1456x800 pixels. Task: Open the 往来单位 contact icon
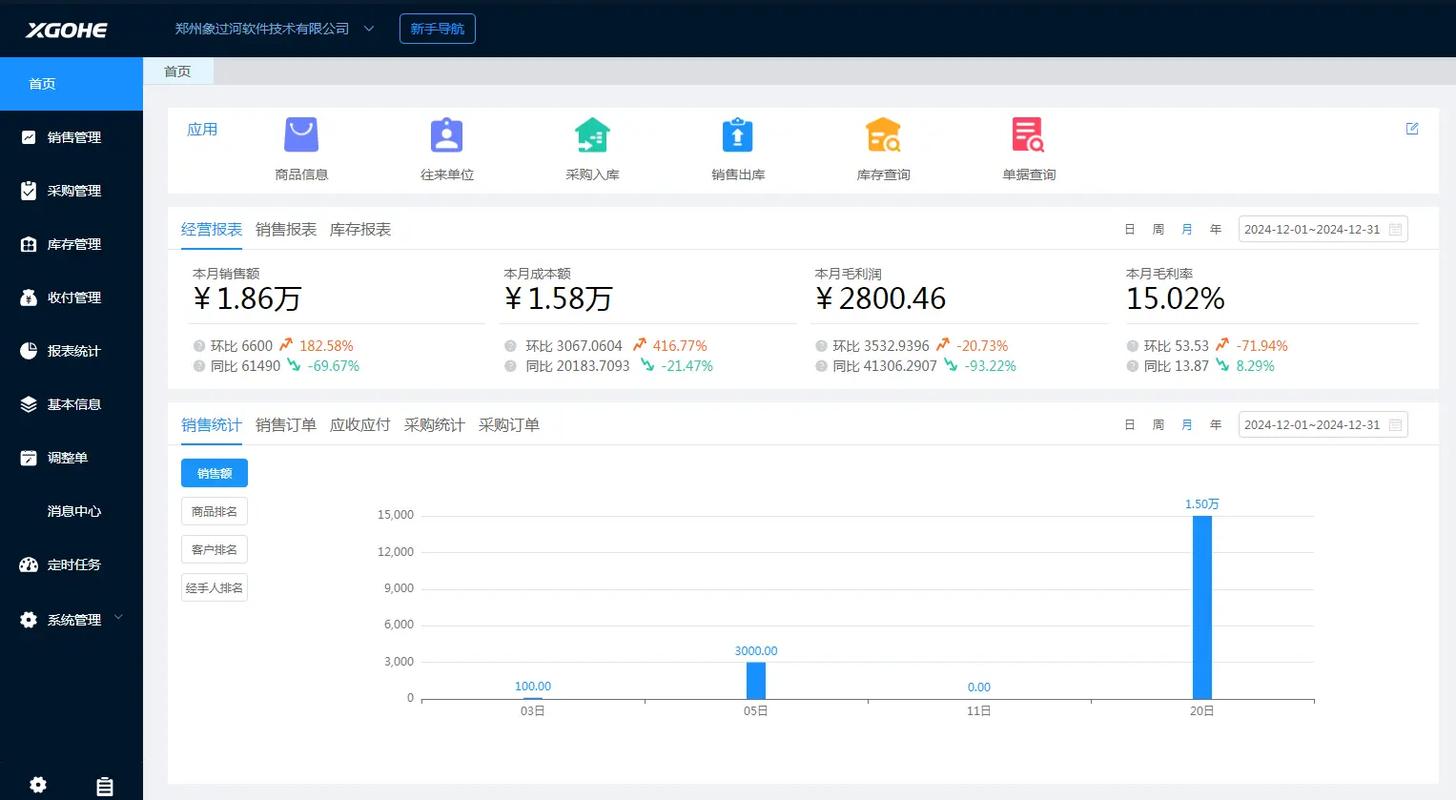[447, 135]
